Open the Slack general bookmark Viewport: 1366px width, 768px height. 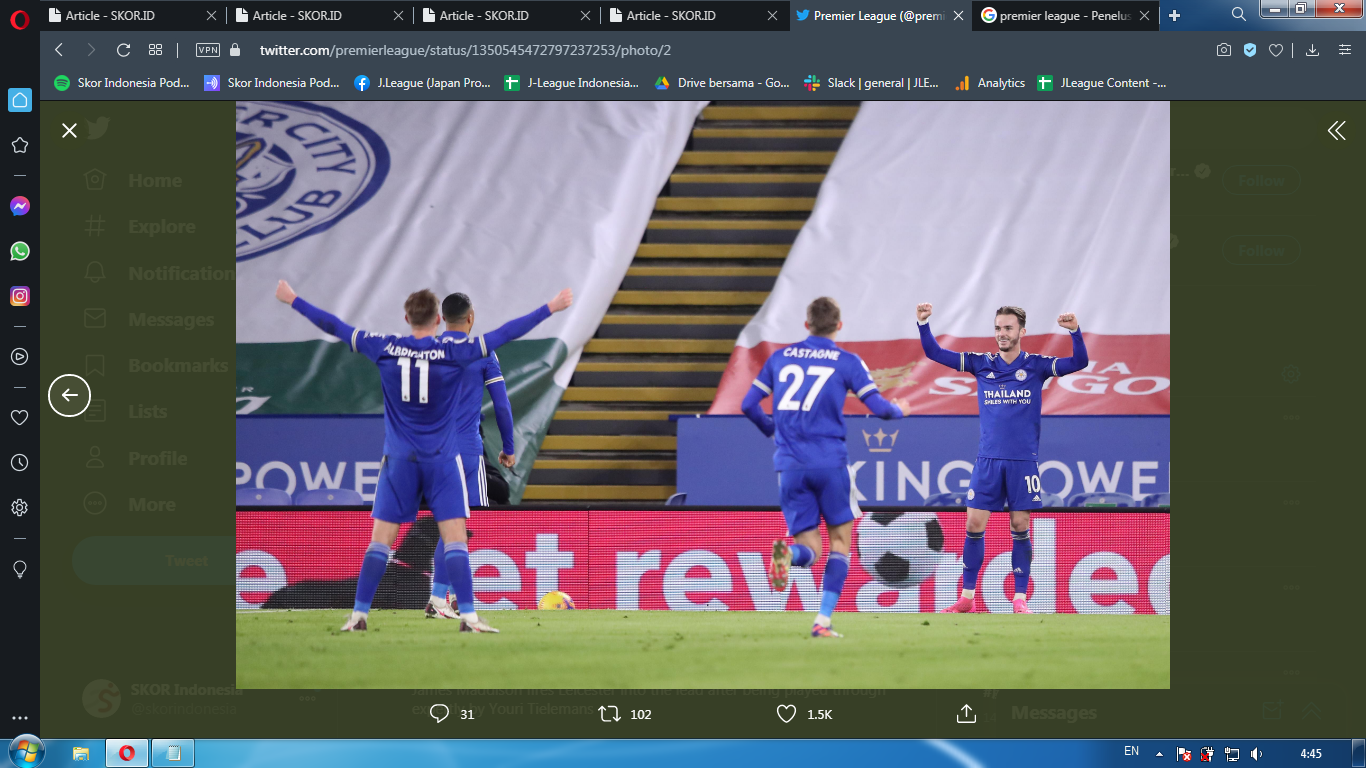[871, 83]
